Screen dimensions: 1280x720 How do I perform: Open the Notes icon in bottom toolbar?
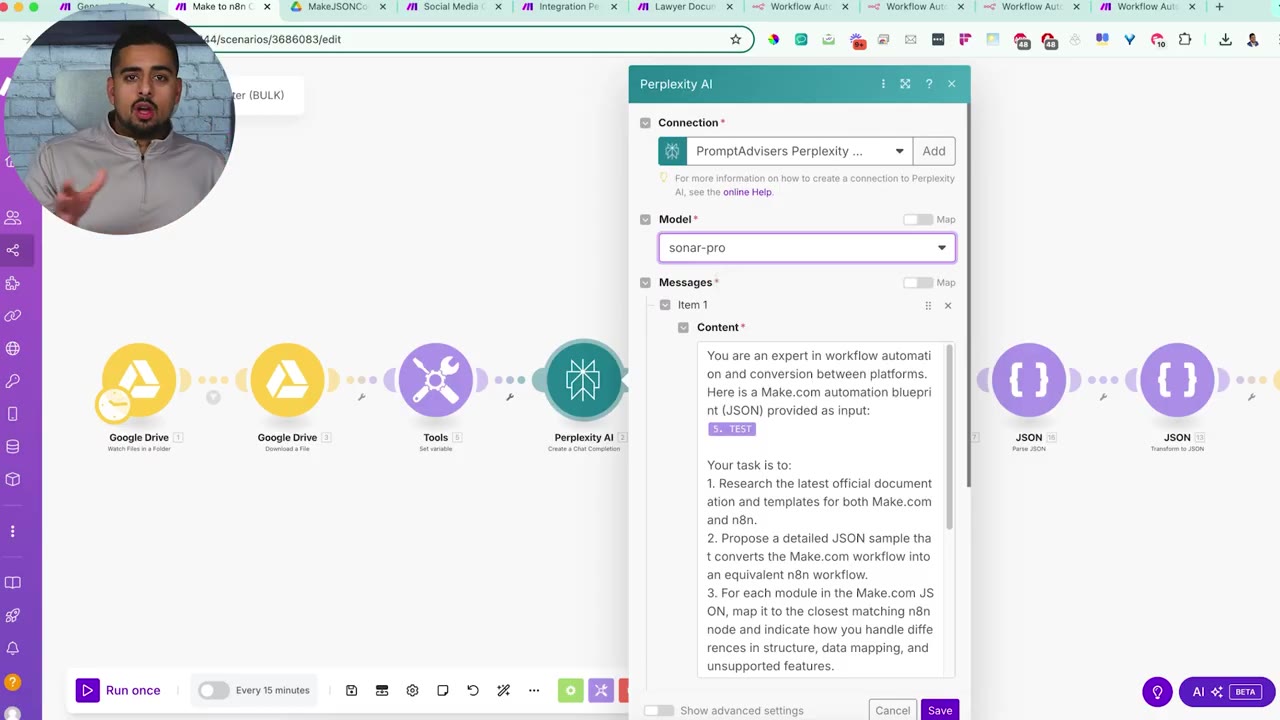coord(443,690)
